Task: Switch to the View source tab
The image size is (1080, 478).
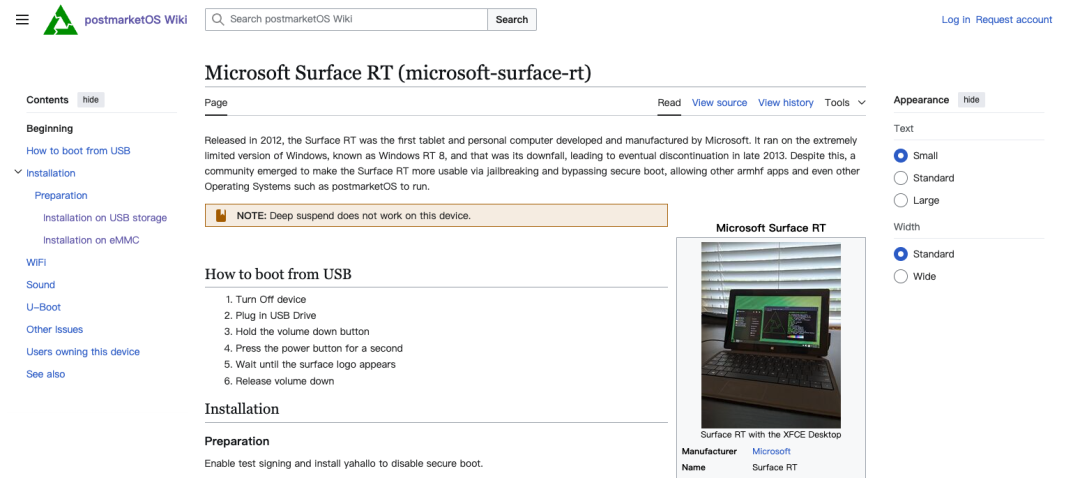Action: 719,103
